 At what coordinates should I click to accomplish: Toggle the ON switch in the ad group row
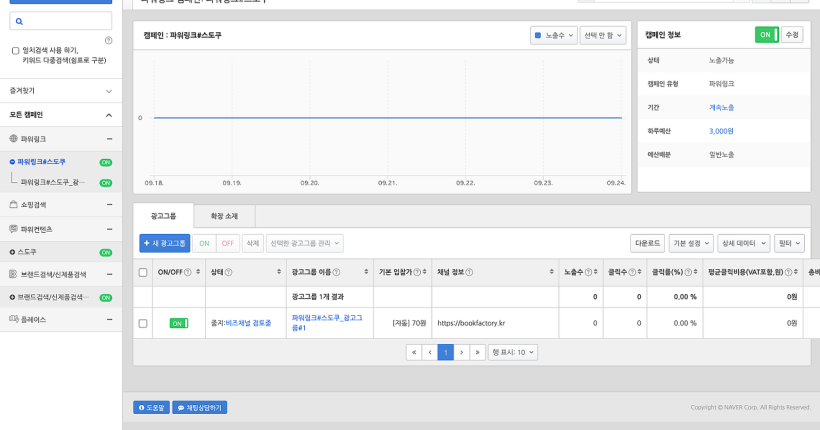pyautogui.click(x=179, y=323)
